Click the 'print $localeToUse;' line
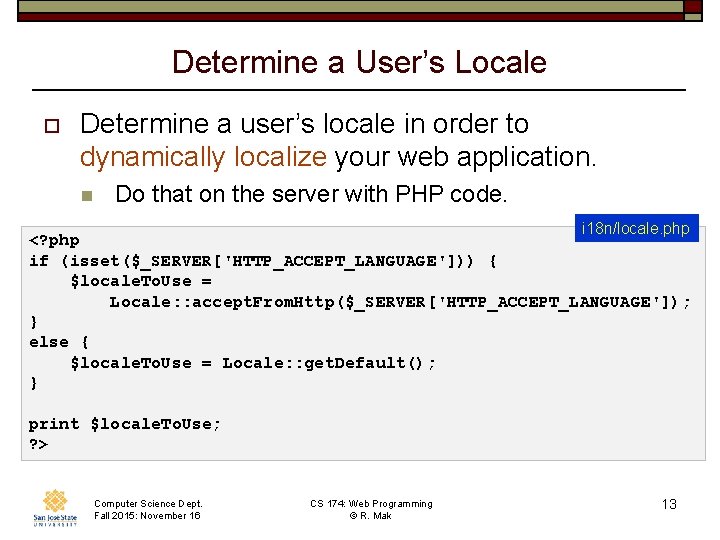 point(124,424)
